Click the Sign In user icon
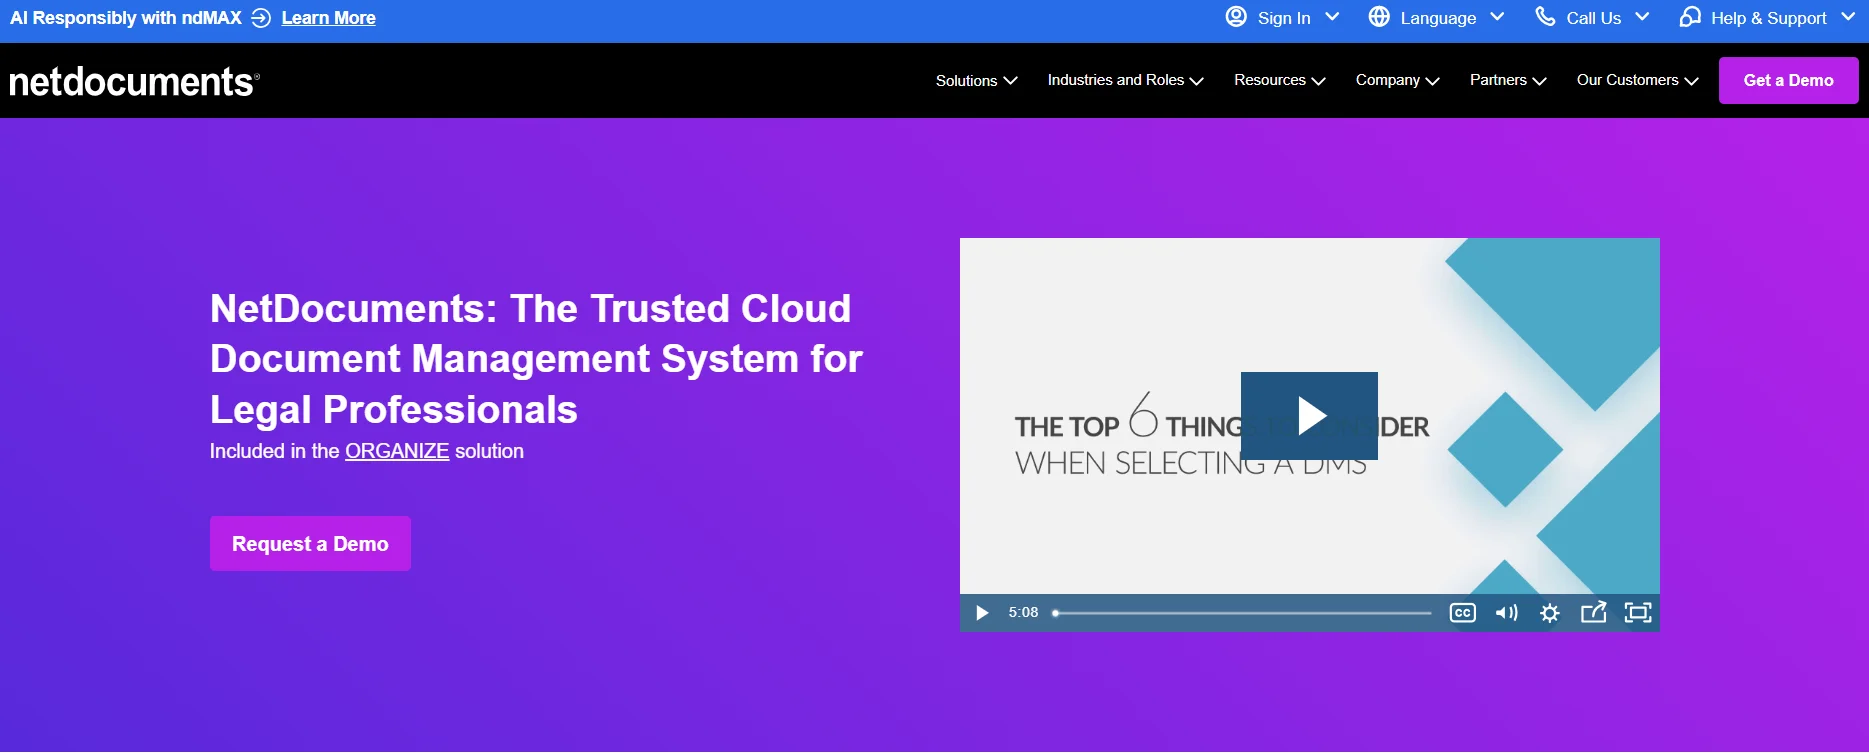The image size is (1869, 755). [x=1236, y=17]
